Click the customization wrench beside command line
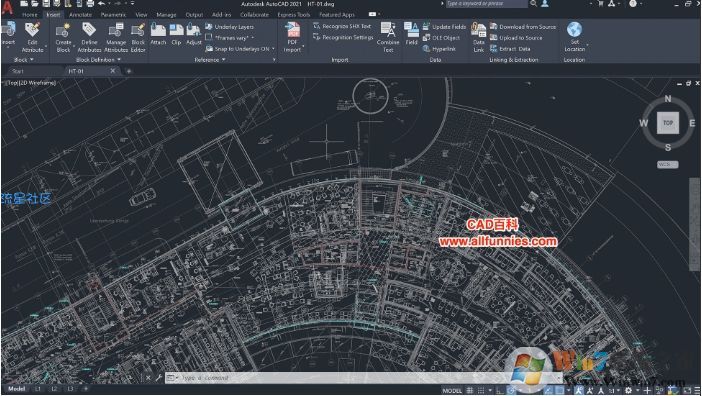702x396 pixels. tap(158, 378)
